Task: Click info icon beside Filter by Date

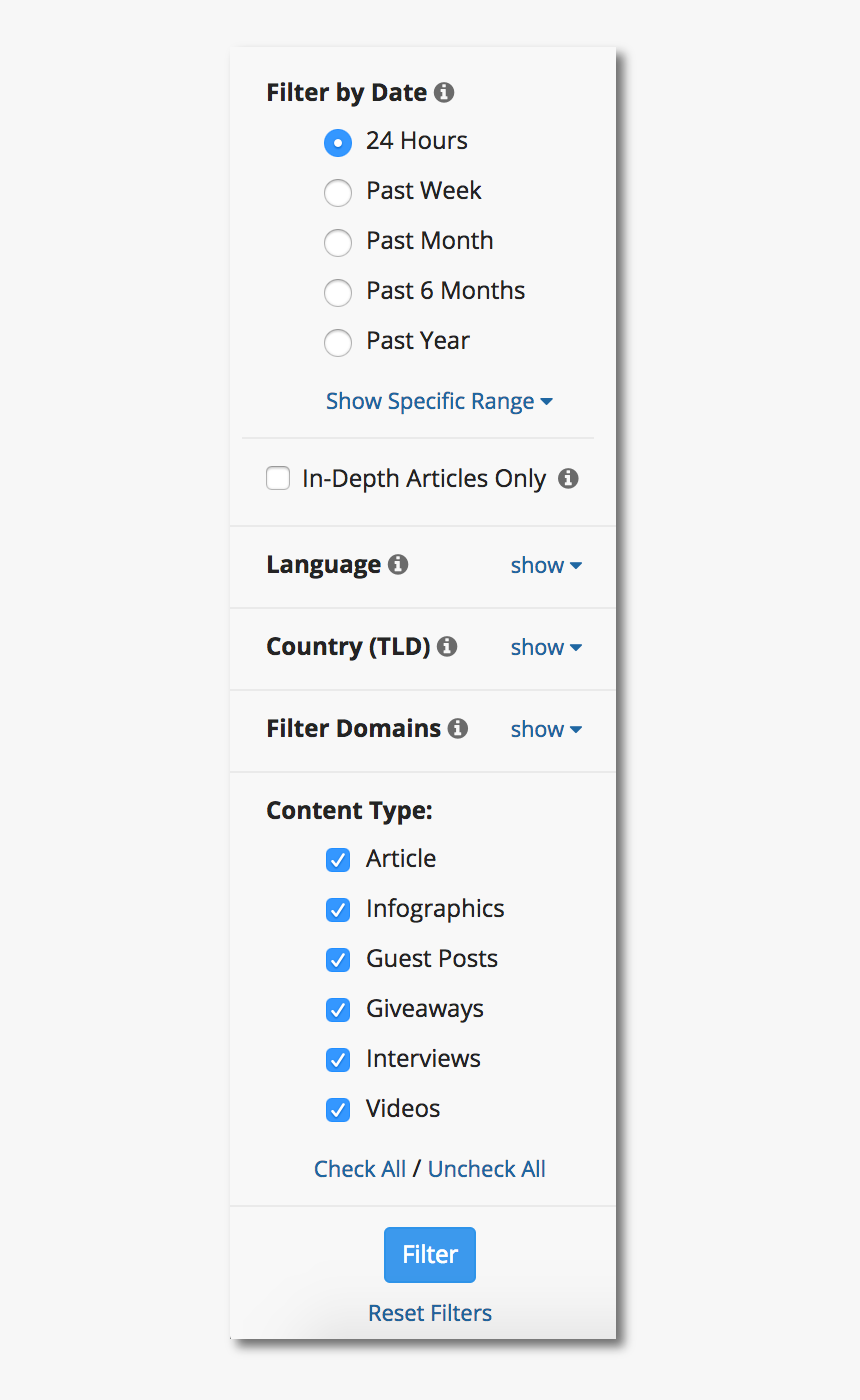Action: (444, 93)
